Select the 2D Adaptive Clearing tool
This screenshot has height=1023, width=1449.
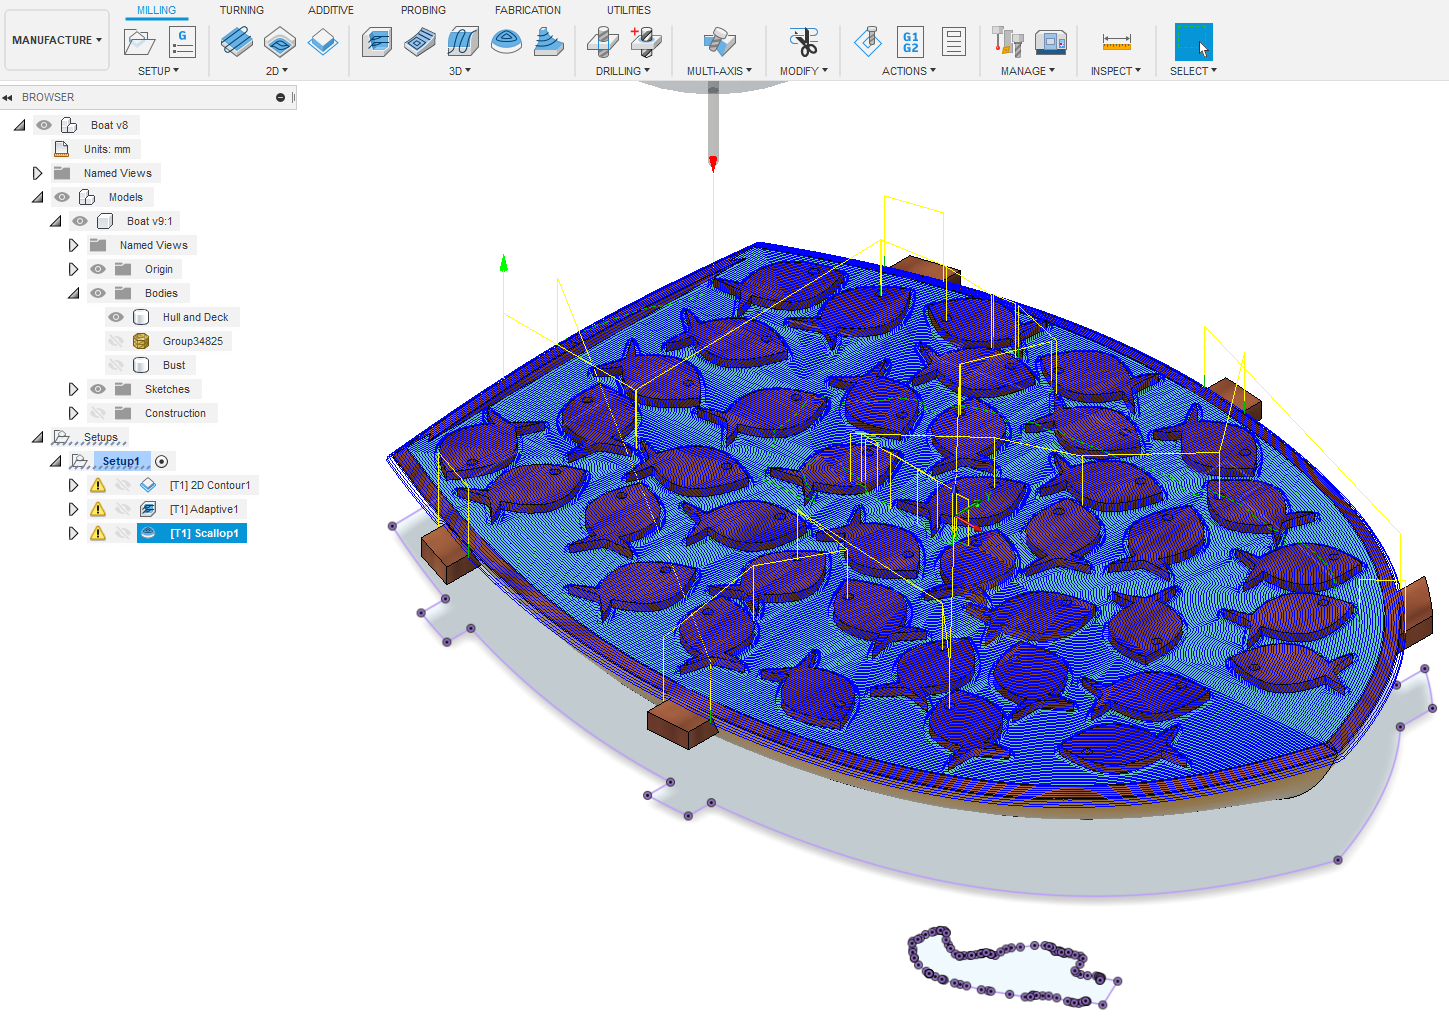237,42
